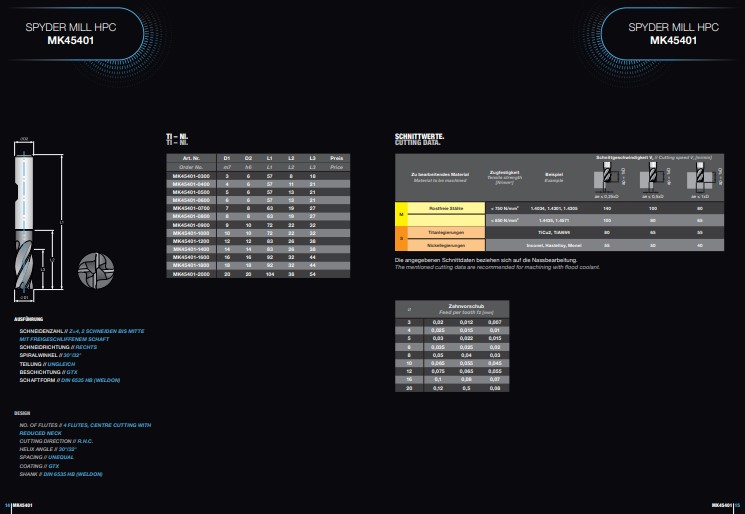
Task: Select article row MK45401-0500
Action: [258, 192]
